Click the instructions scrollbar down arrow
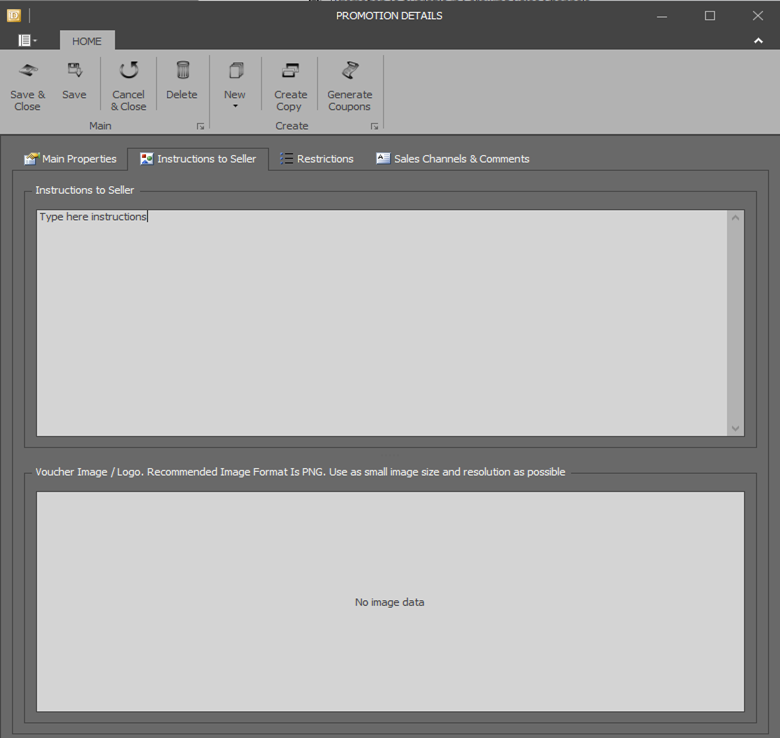This screenshot has width=780, height=738. tap(735, 429)
